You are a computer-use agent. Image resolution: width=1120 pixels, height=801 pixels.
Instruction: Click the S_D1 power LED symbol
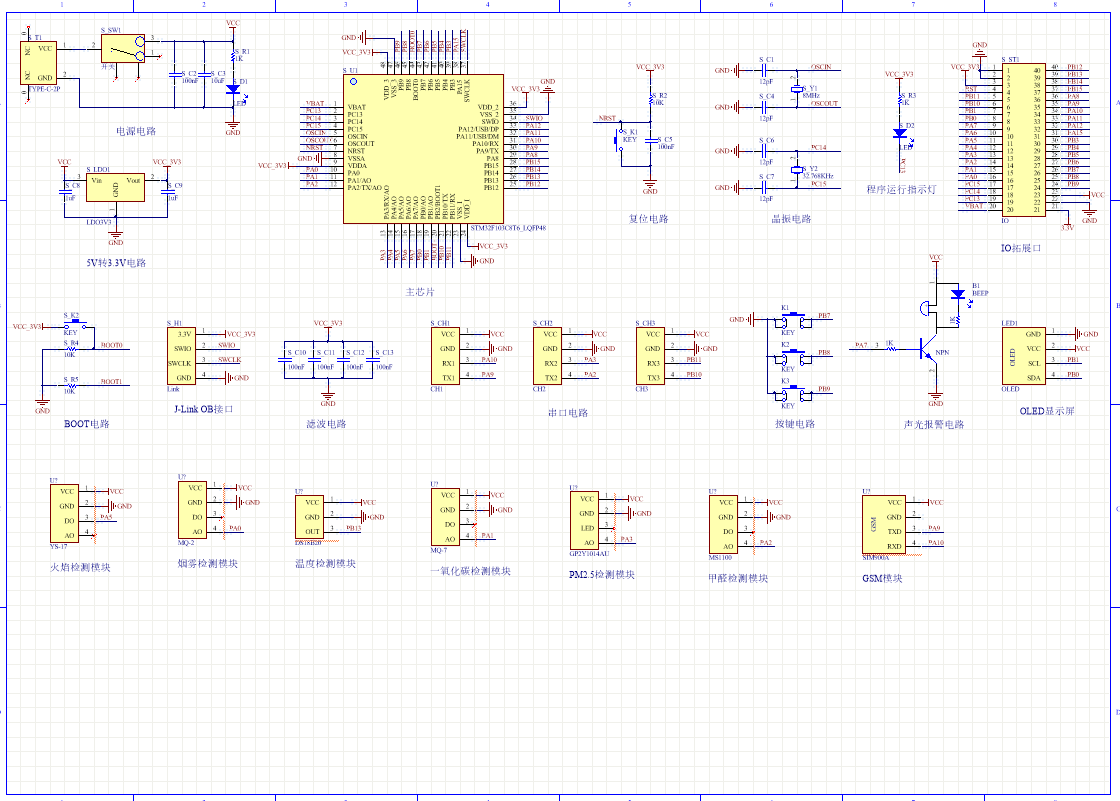pyautogui.click(x=233, y=90)
